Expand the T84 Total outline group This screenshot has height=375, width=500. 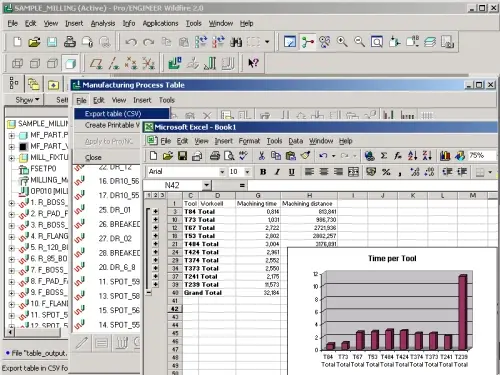(155, 212)
